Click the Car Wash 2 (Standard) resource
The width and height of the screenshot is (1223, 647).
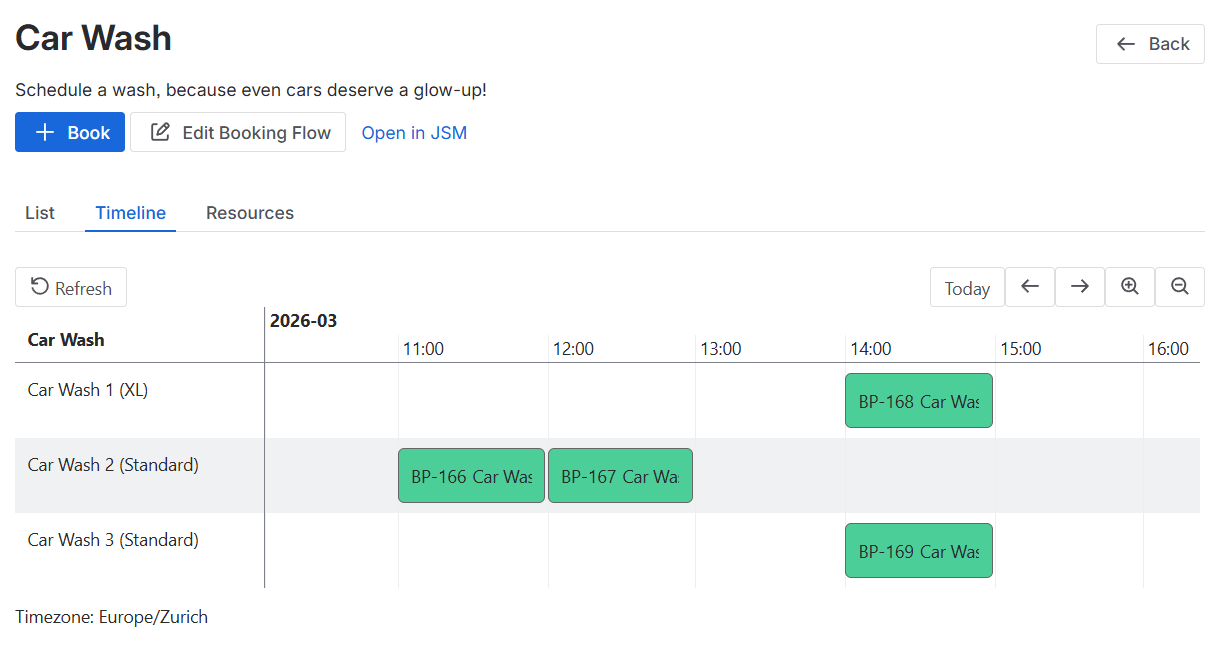113,465
